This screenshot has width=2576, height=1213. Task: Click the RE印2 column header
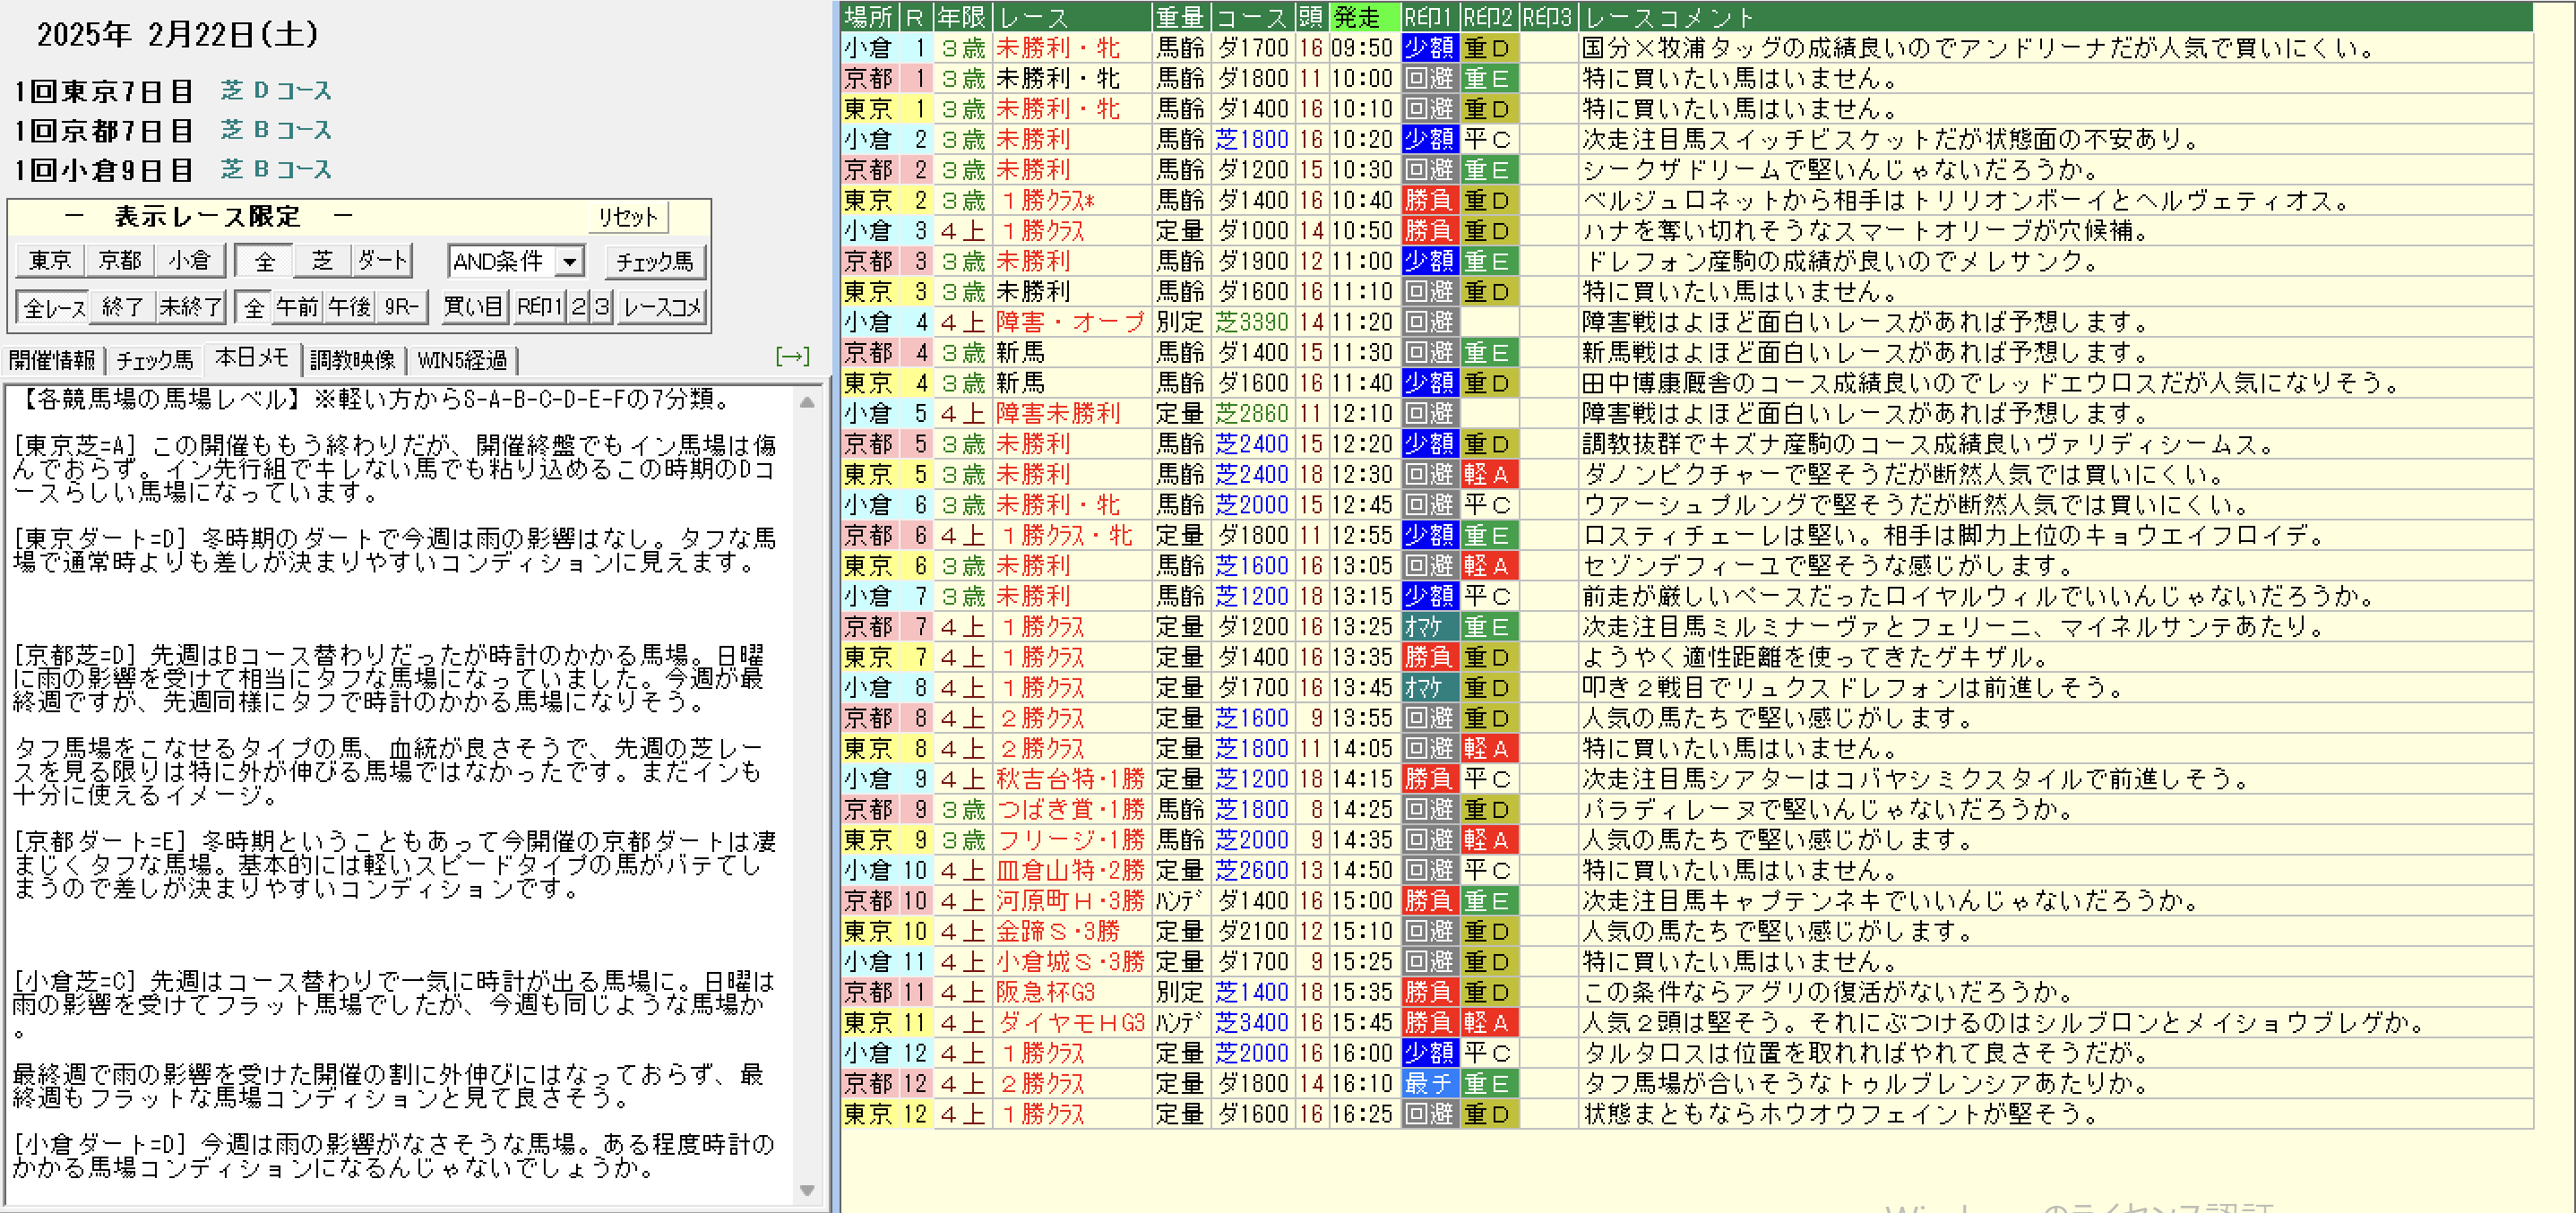tap(1488, 16)
